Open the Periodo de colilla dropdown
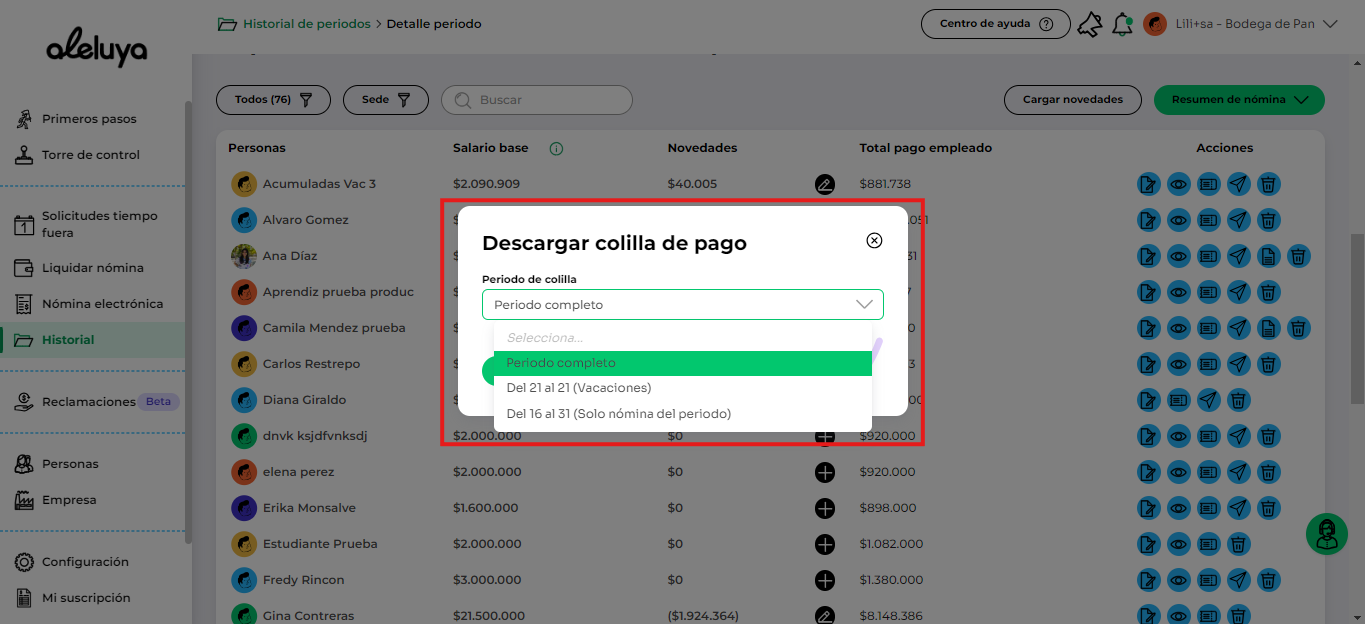 click(x=682, y=304)
